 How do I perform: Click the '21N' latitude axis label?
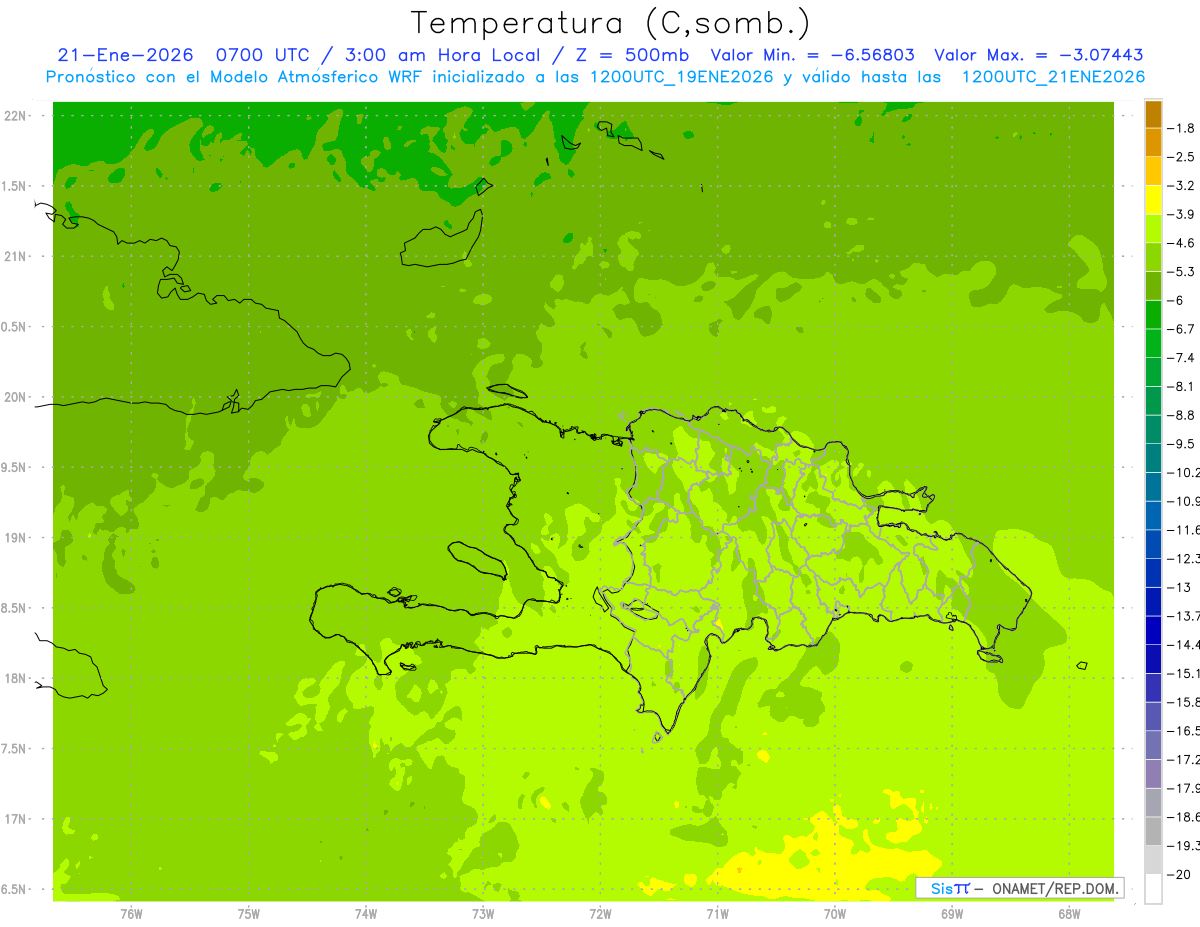[17, 257]
